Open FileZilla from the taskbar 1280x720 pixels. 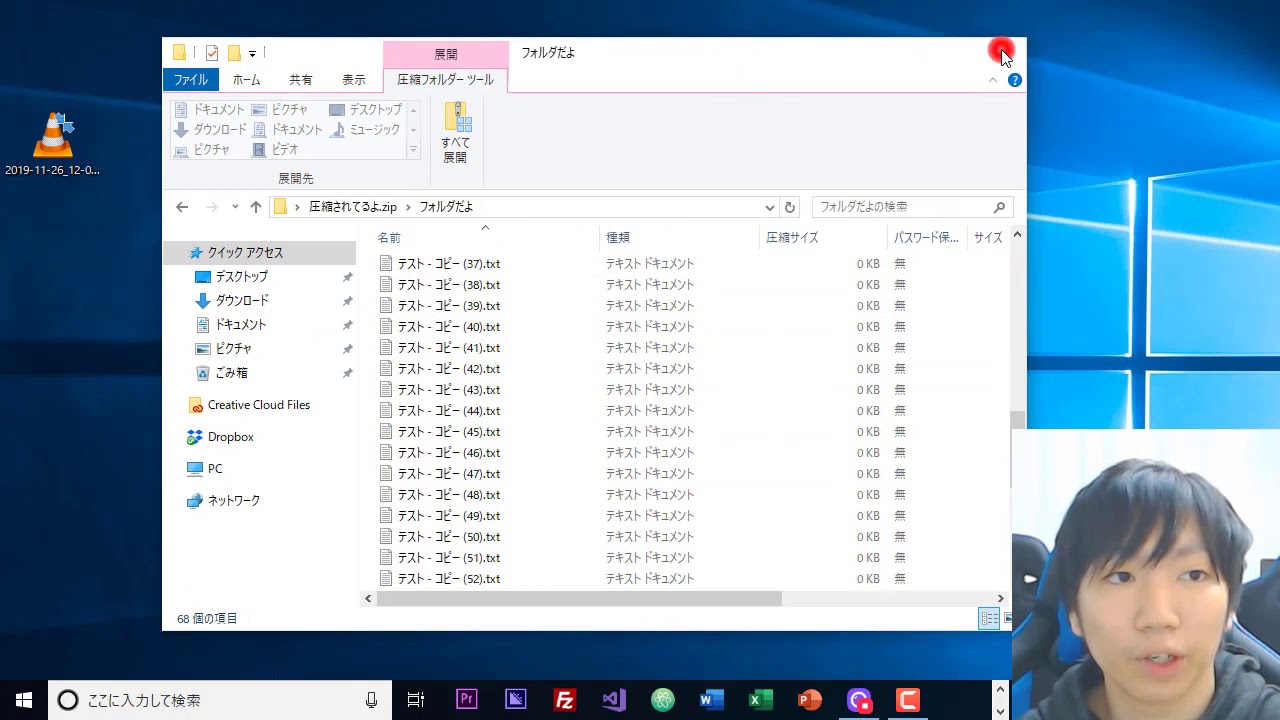point(565,700)
